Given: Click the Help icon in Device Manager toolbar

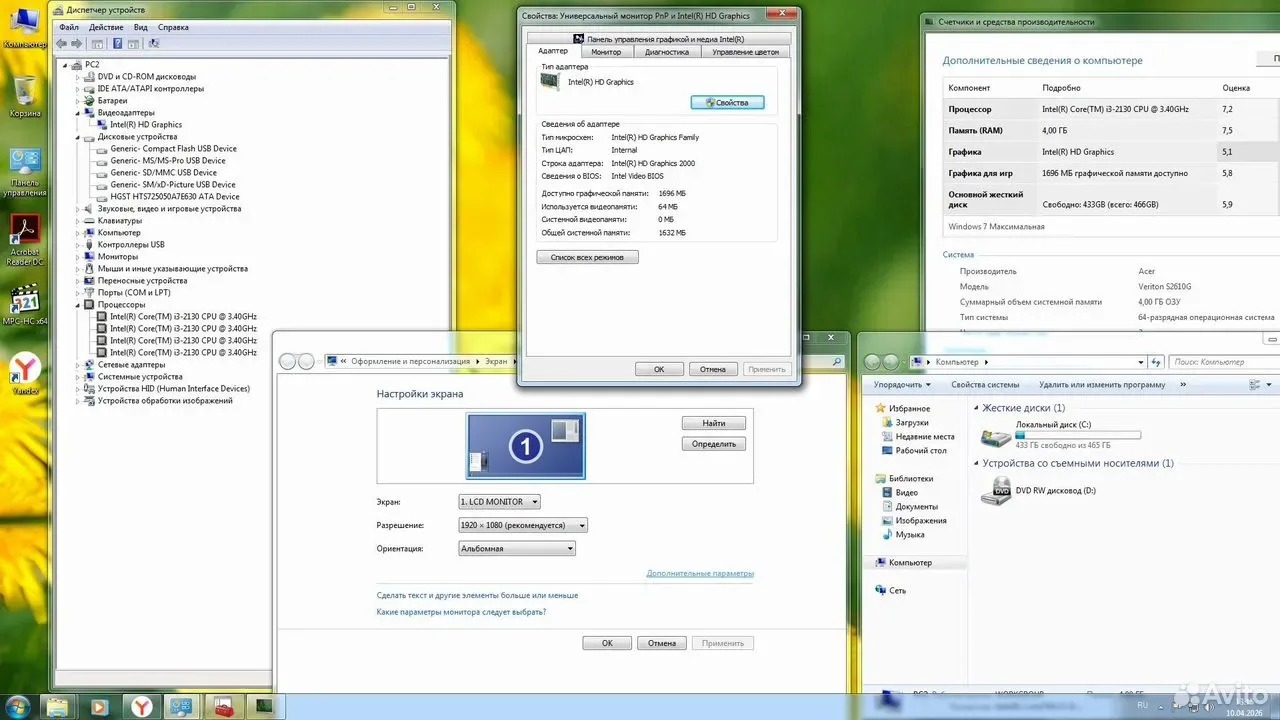Looking at the screenshot, I should pyautogui.click(x=117, y=44).
